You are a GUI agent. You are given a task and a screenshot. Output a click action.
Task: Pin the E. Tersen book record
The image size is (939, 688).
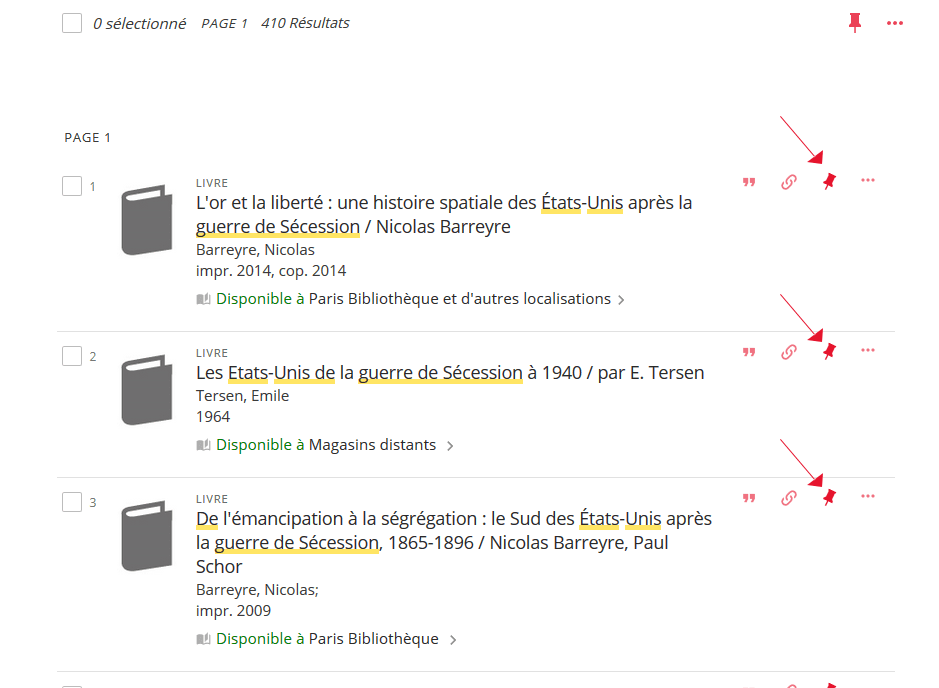828,351
